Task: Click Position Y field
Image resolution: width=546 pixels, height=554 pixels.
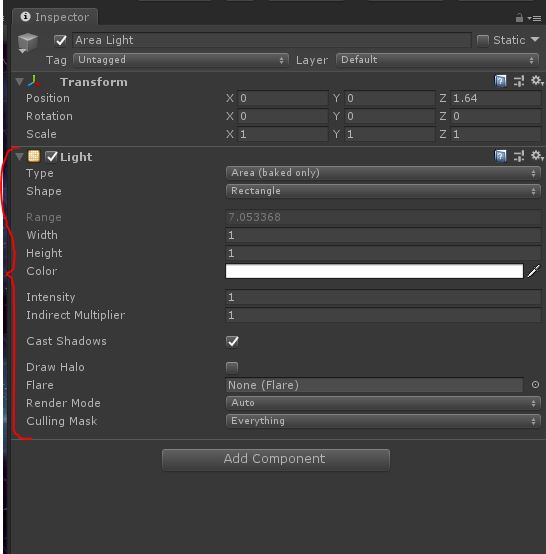Action: 389,98
